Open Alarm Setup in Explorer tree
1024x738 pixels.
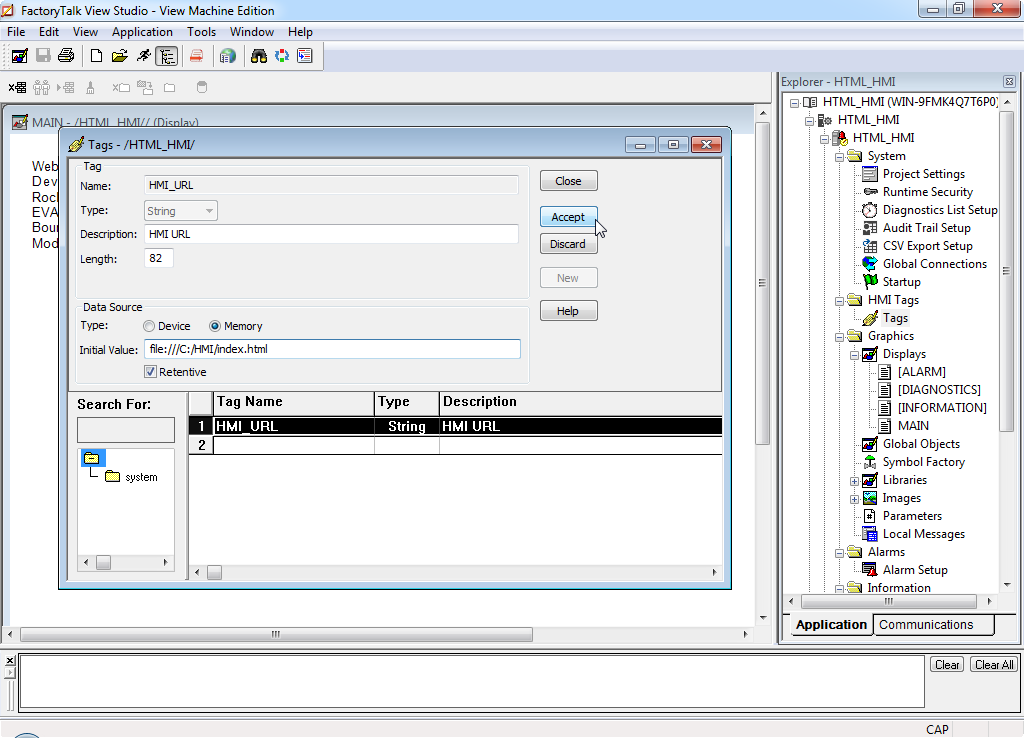point(915,570)
